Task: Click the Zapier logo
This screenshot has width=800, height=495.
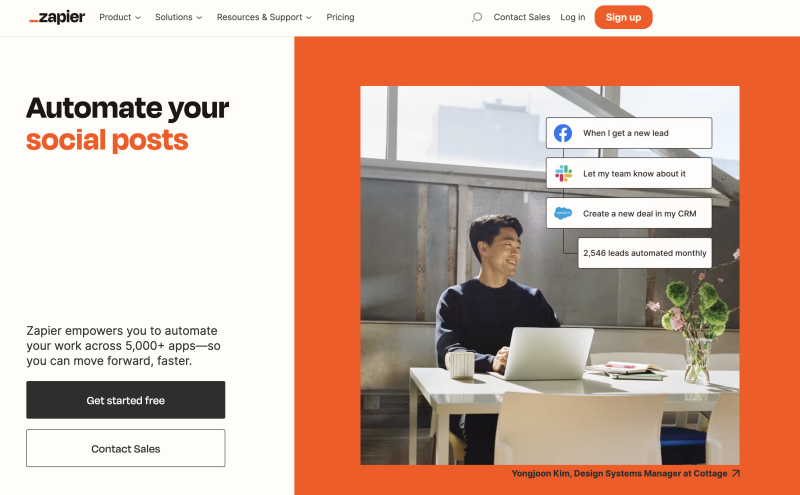Action: [x=57, y=17]
